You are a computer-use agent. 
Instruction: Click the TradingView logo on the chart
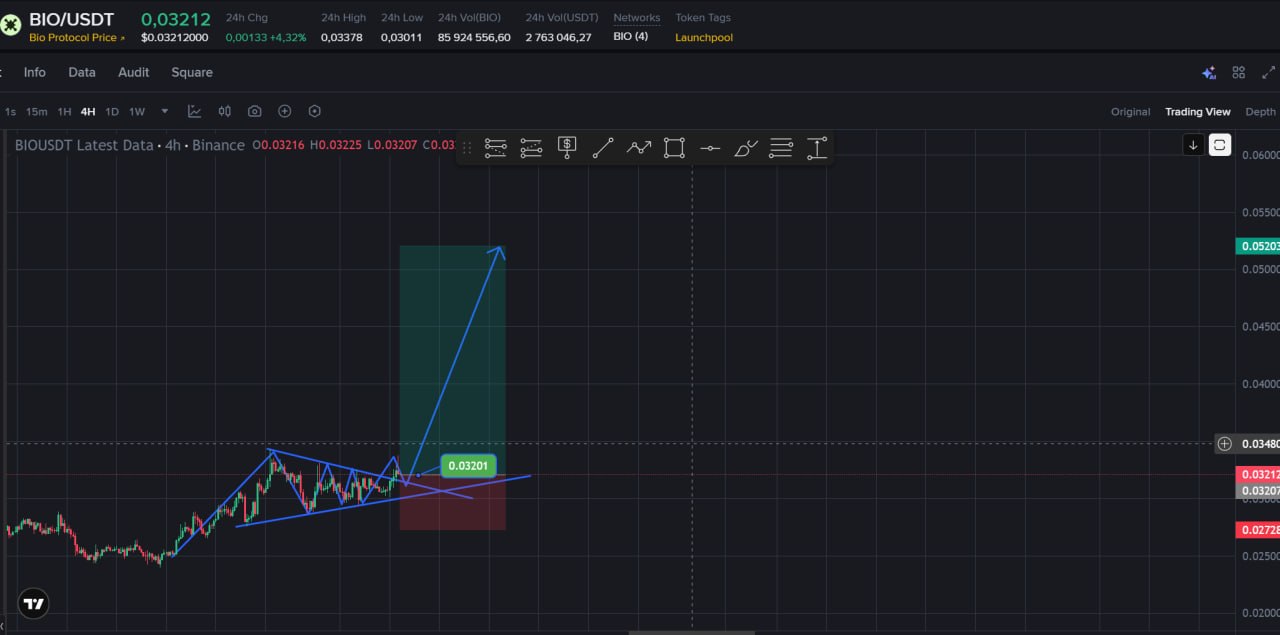coord(33,603)
